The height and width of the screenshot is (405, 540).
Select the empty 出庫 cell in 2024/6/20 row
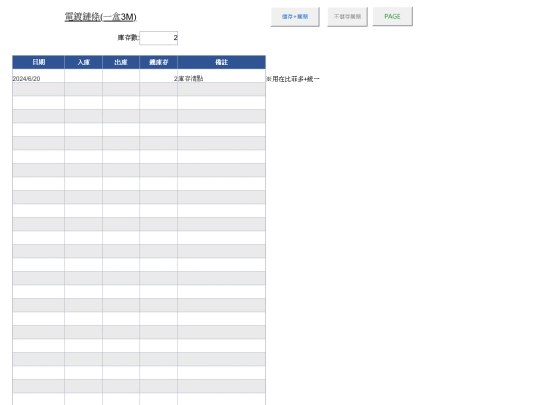(x=121, y=76)
